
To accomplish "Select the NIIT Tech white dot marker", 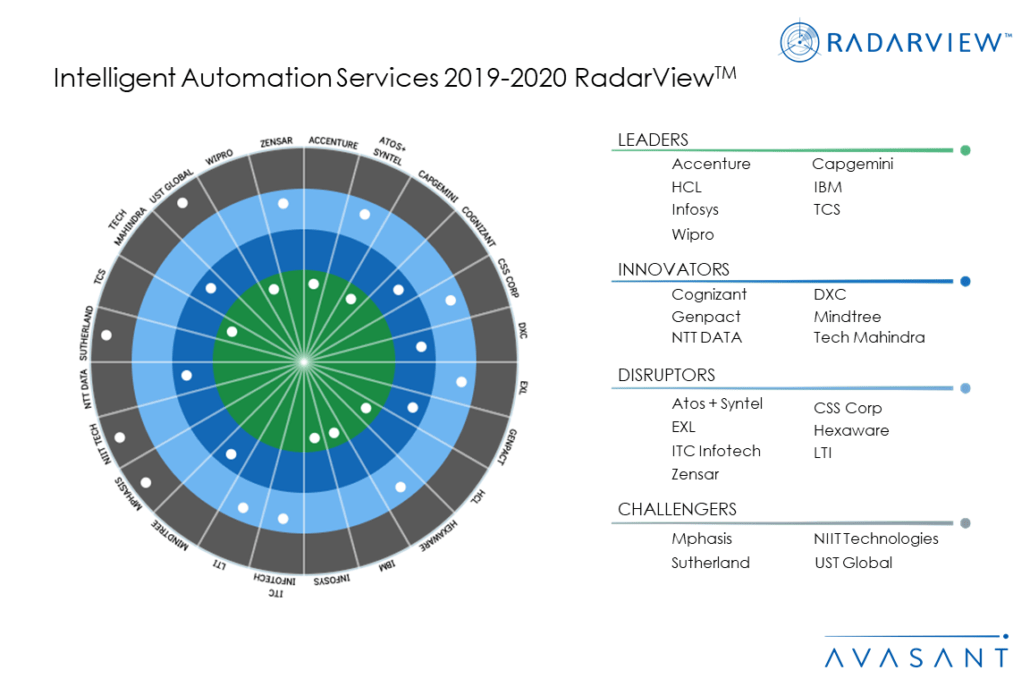I will click(x=120, y=437).
